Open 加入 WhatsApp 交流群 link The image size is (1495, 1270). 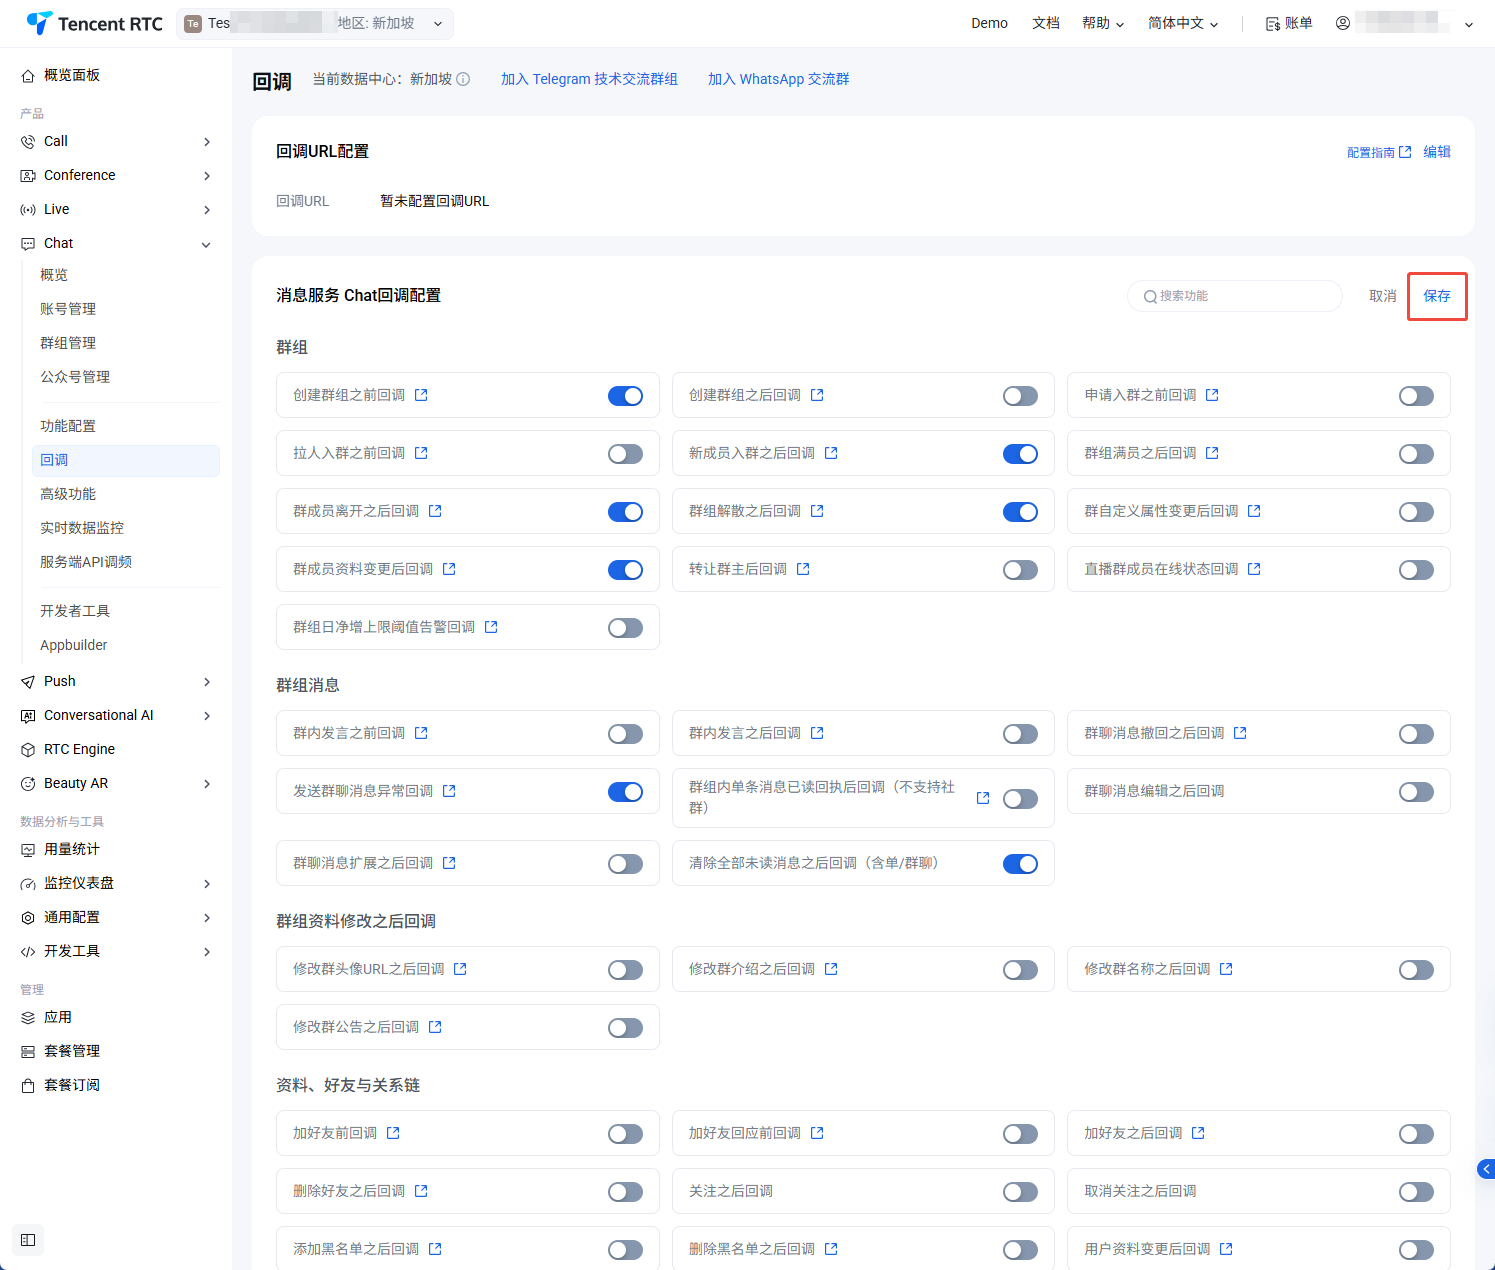778,79
